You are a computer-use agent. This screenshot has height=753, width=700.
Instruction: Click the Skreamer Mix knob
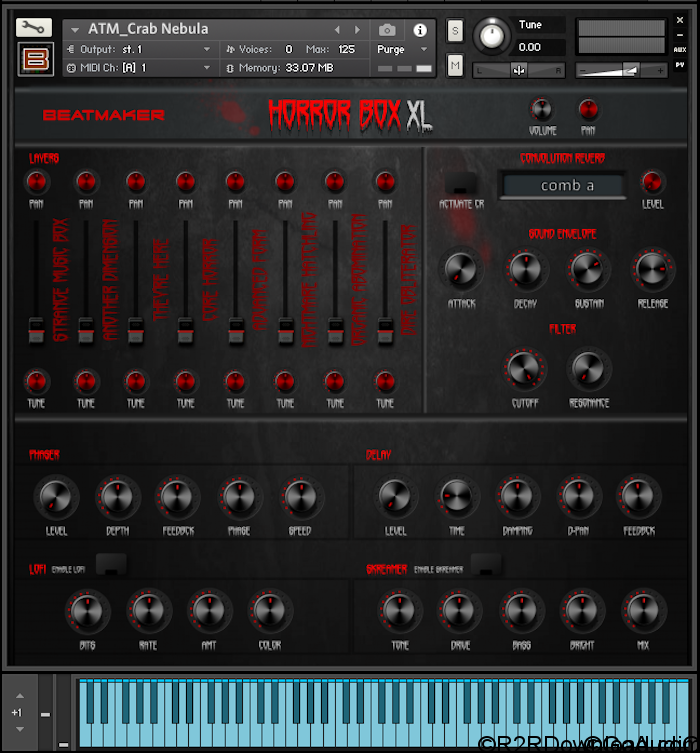point(643,611)
